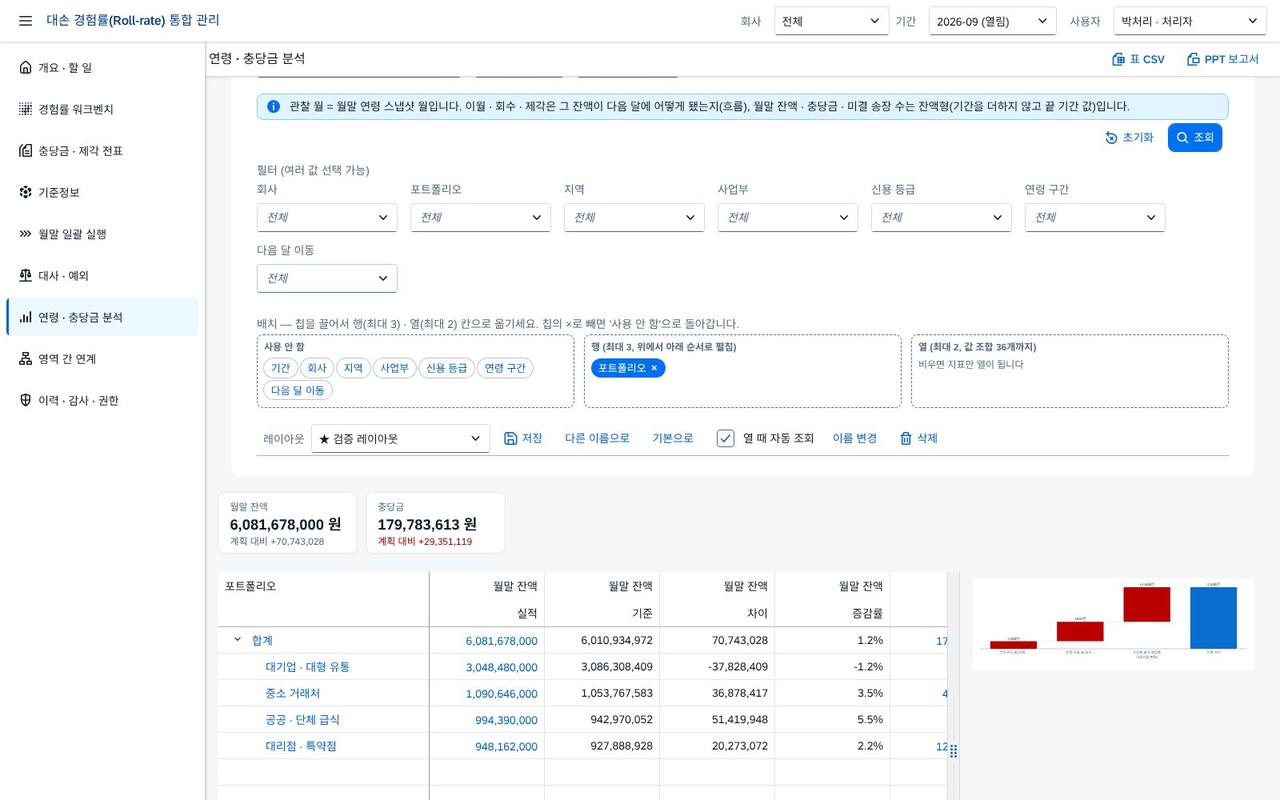The width and height of the screenshot is (1280, 800).
Task: Export the table with the 표 CSV button
Action: [1138, 59]
